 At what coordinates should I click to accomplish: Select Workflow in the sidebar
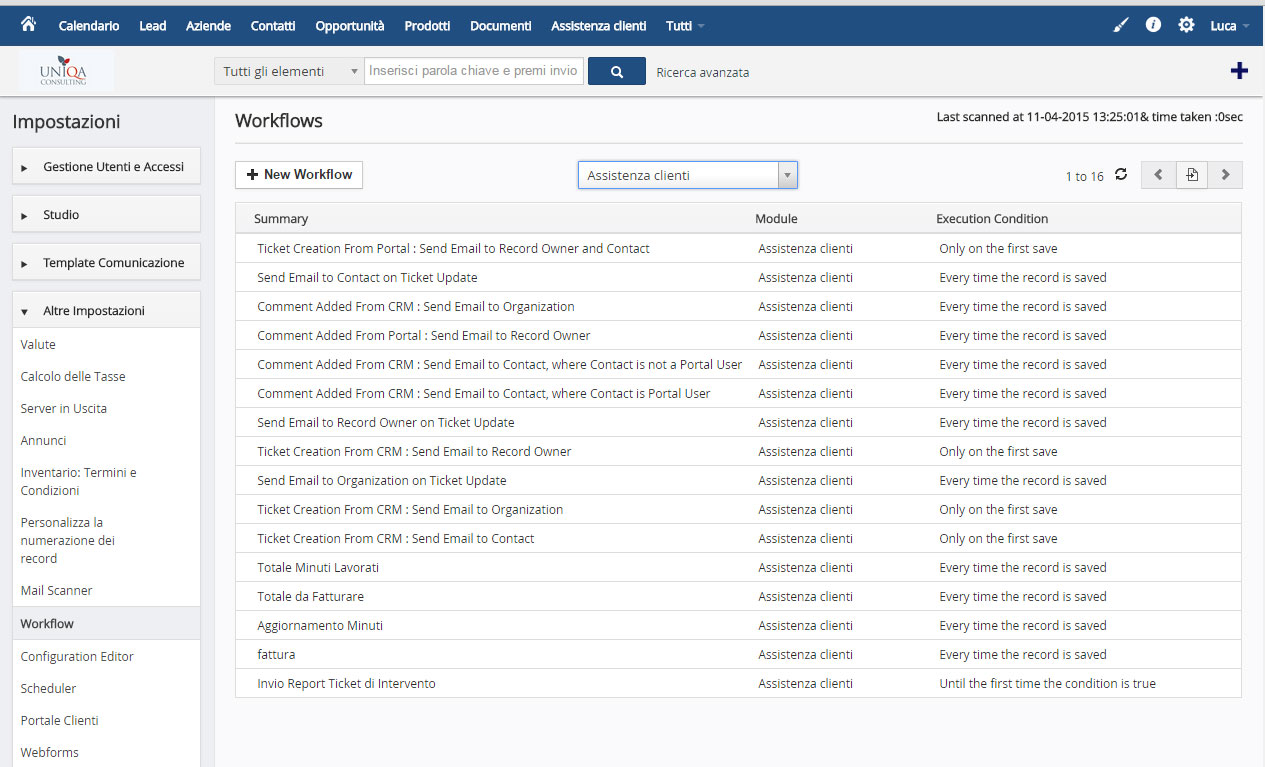[106, 624]
